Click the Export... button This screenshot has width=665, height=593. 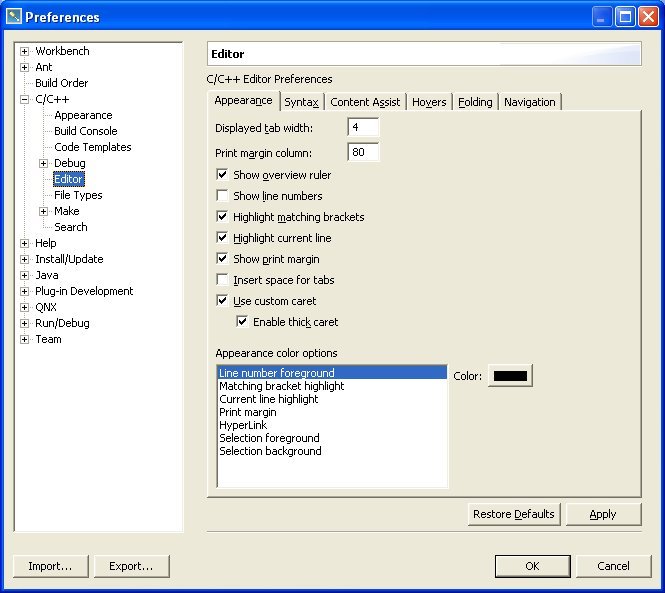tap(131, 566)
